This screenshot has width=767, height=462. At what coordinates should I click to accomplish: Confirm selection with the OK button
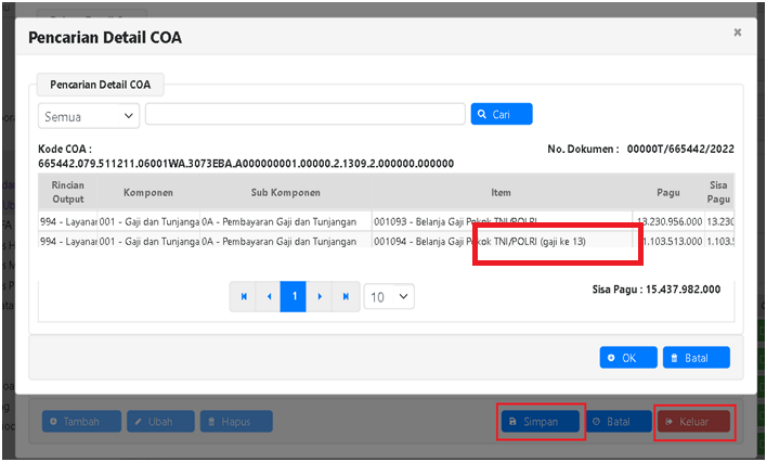click(628, 358)
